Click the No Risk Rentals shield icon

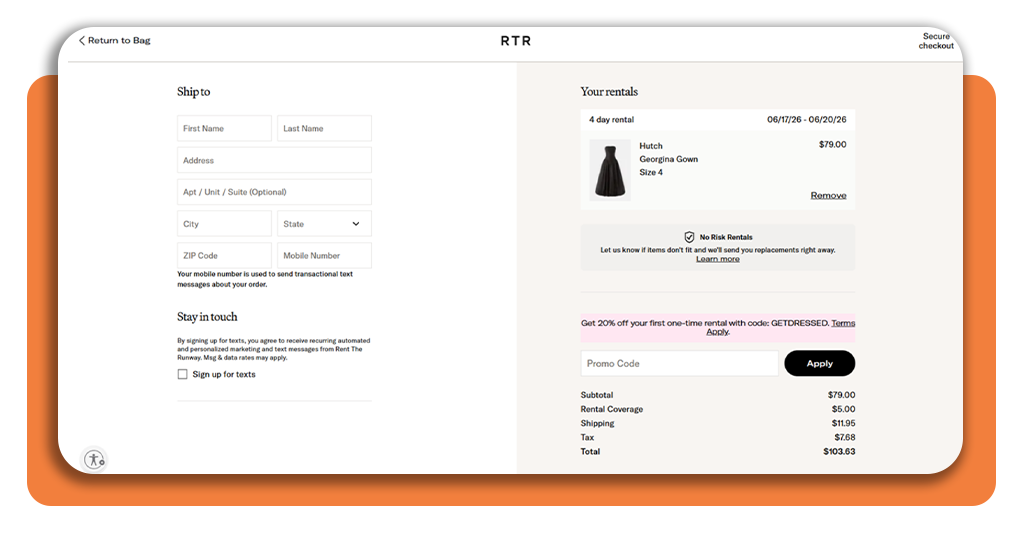click(x=689, y=237)
